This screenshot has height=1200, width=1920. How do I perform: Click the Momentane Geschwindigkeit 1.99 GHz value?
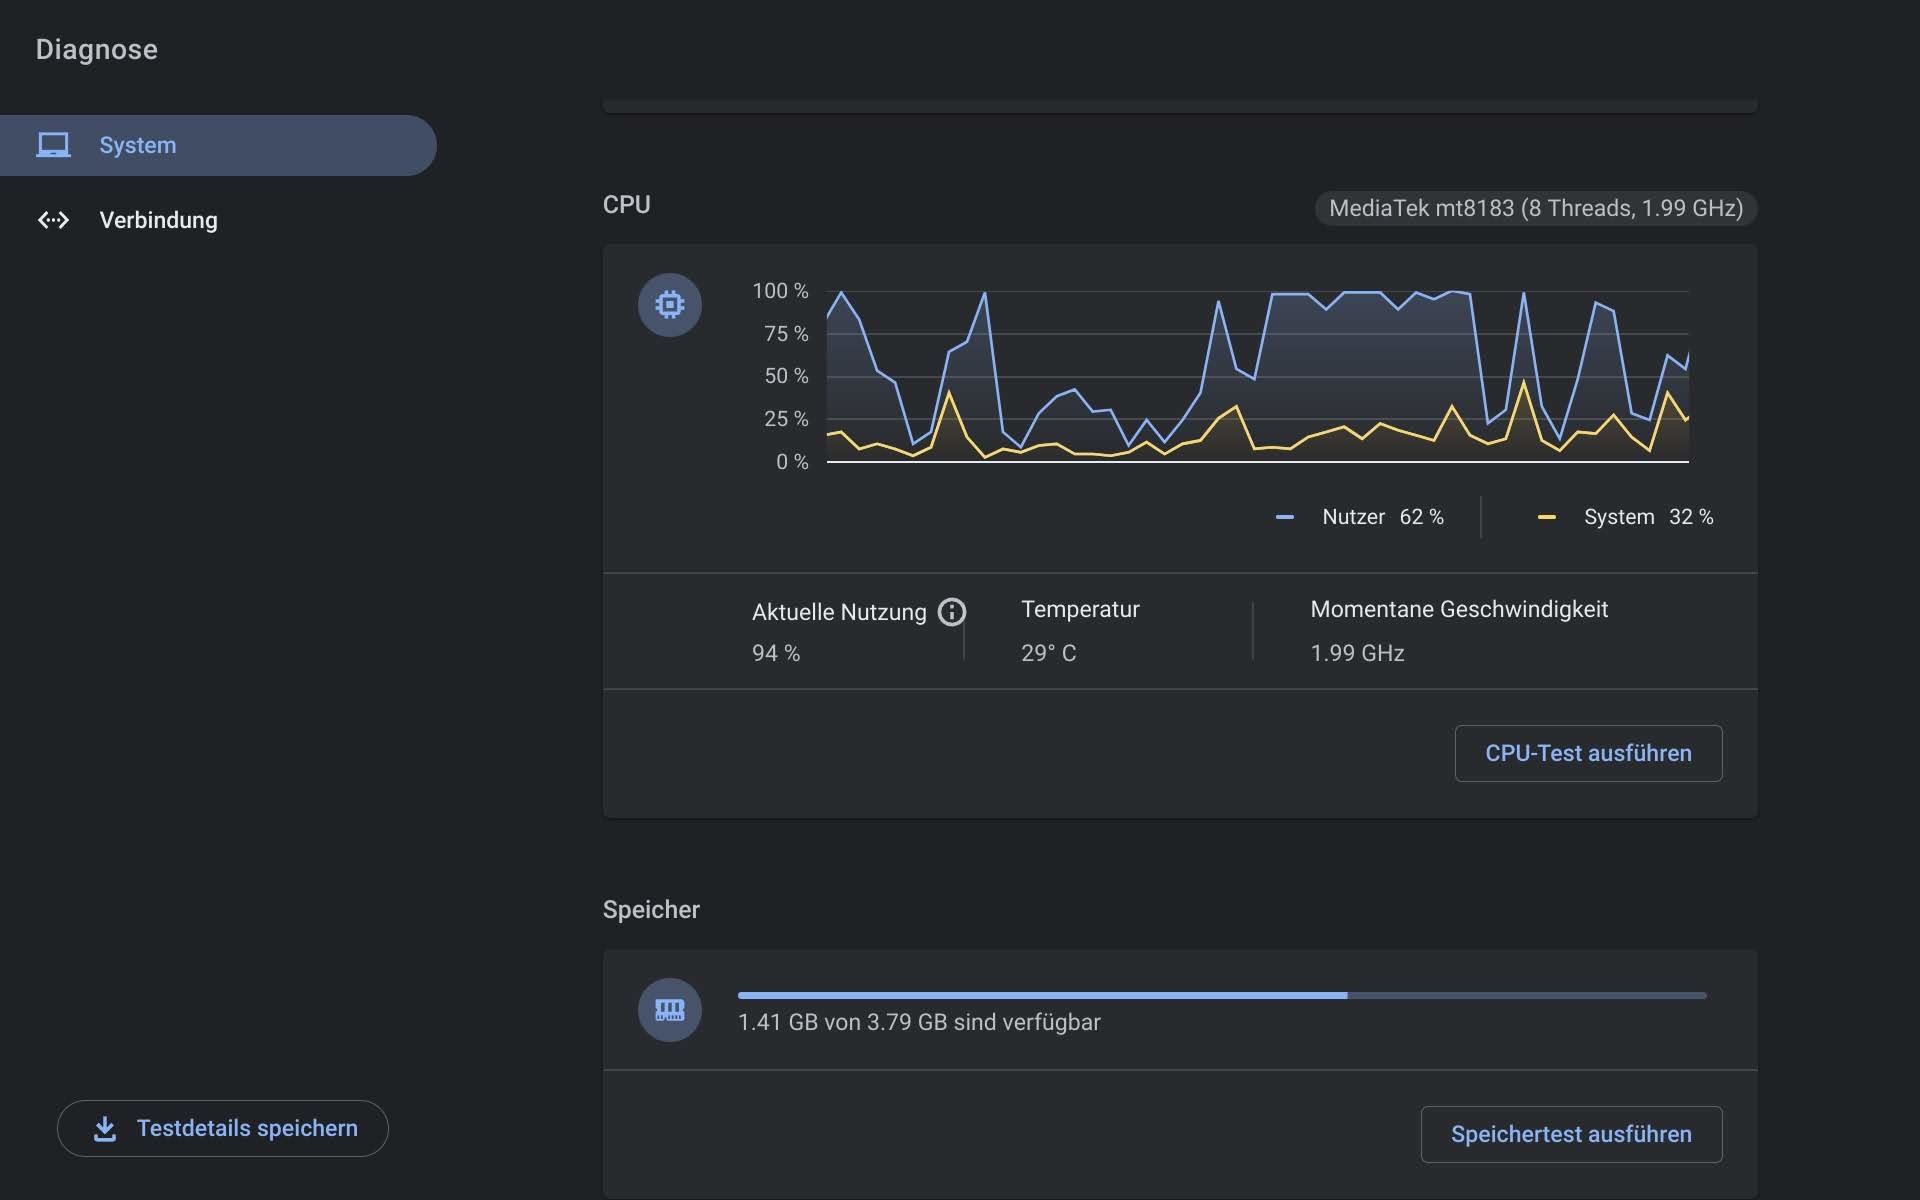click(x=1357, y=653)
